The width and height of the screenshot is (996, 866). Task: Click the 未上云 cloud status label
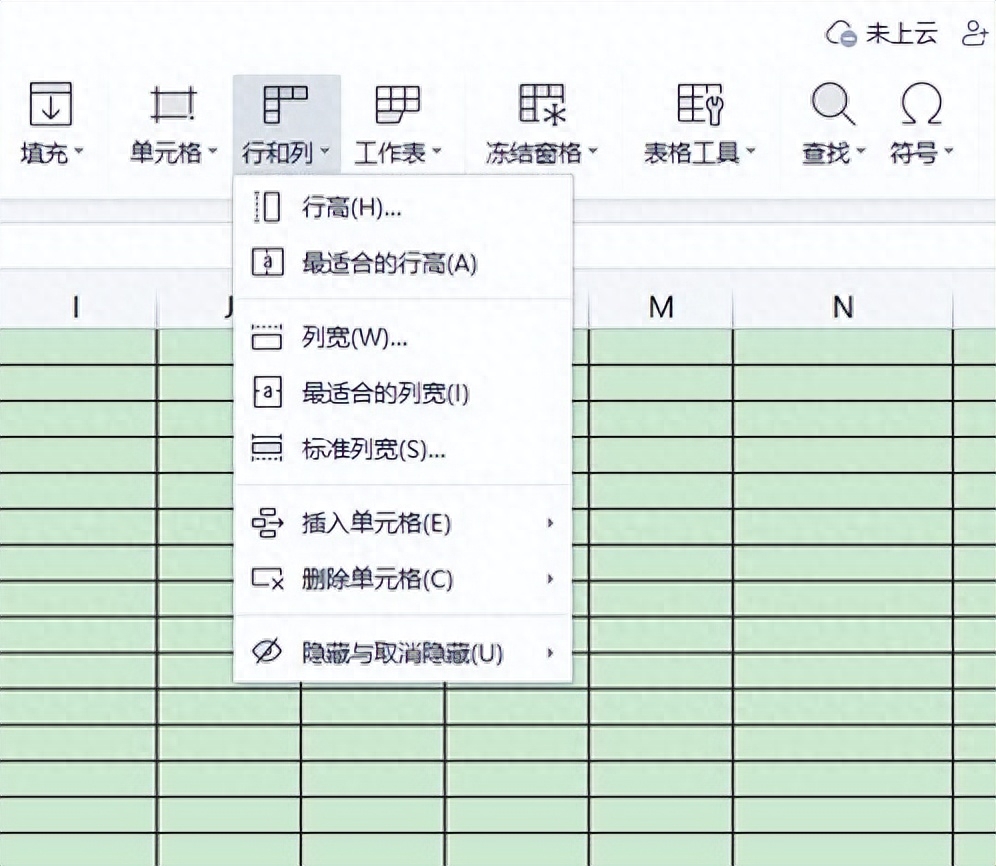(x=901, y=33)
